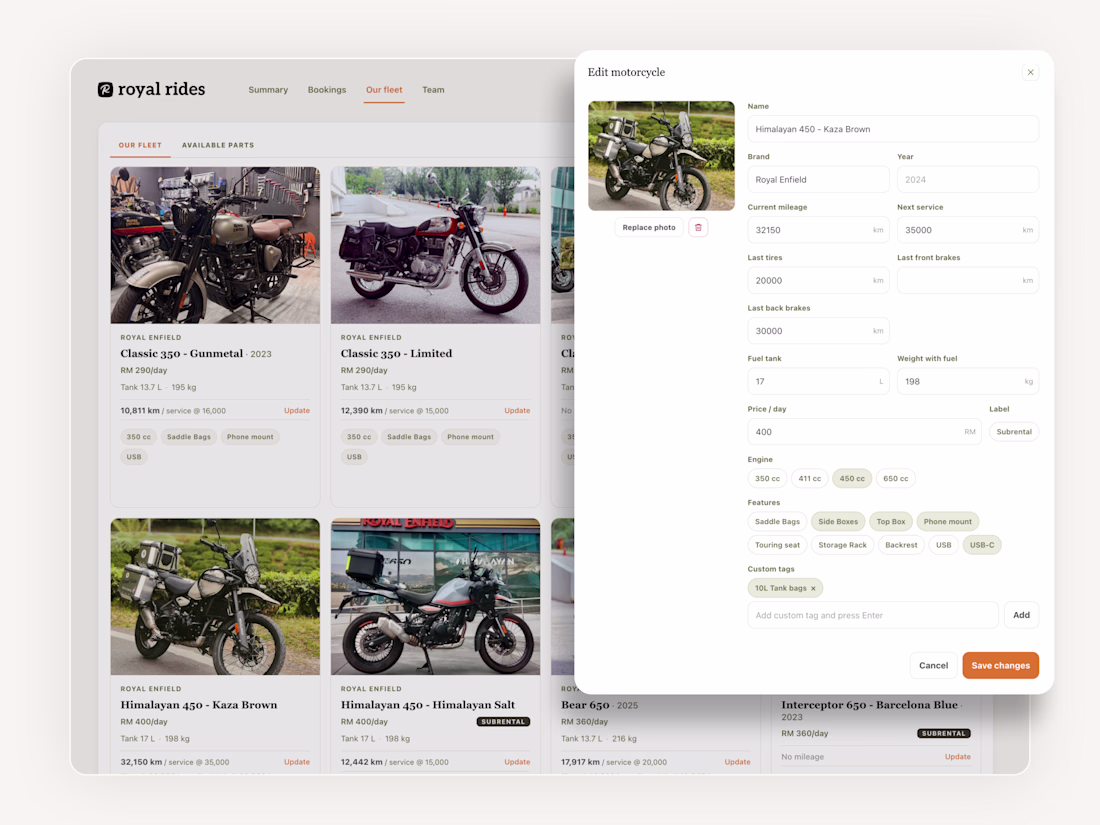Close the Edit motorcycle dialog
1100x825 pixels.
click(x=1031, y=72)
